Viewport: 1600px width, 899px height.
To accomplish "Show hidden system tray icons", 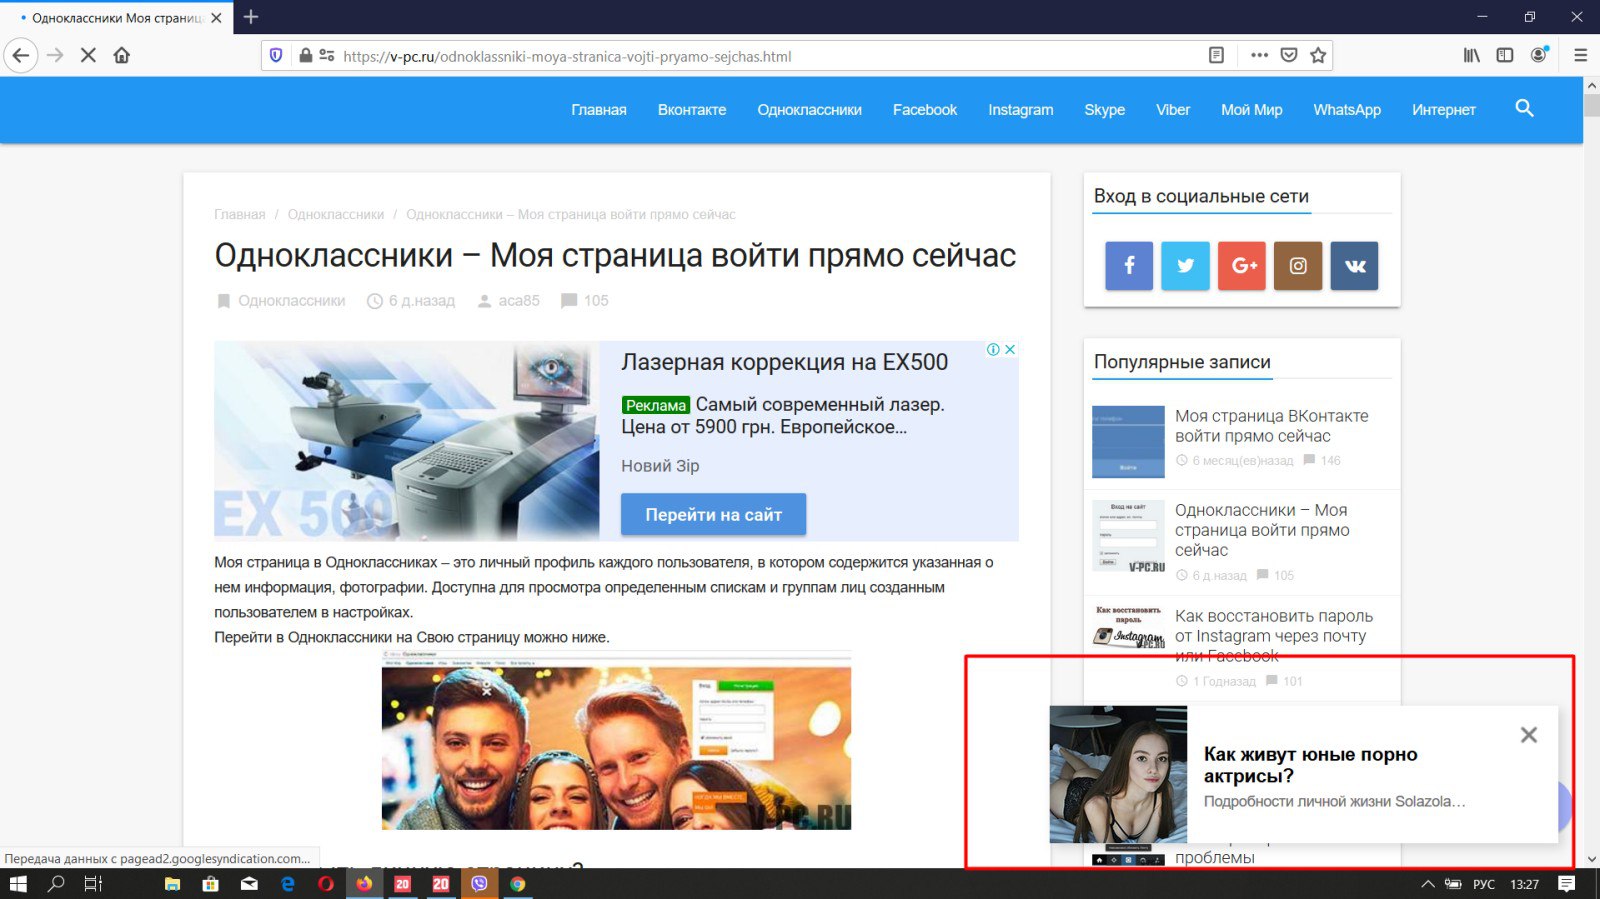I will click(1428, 884).
